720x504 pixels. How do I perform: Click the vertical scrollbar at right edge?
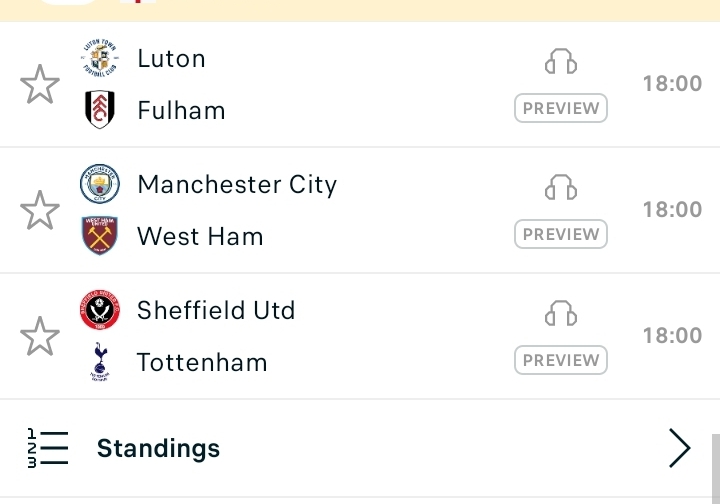[x=716, y=468]
